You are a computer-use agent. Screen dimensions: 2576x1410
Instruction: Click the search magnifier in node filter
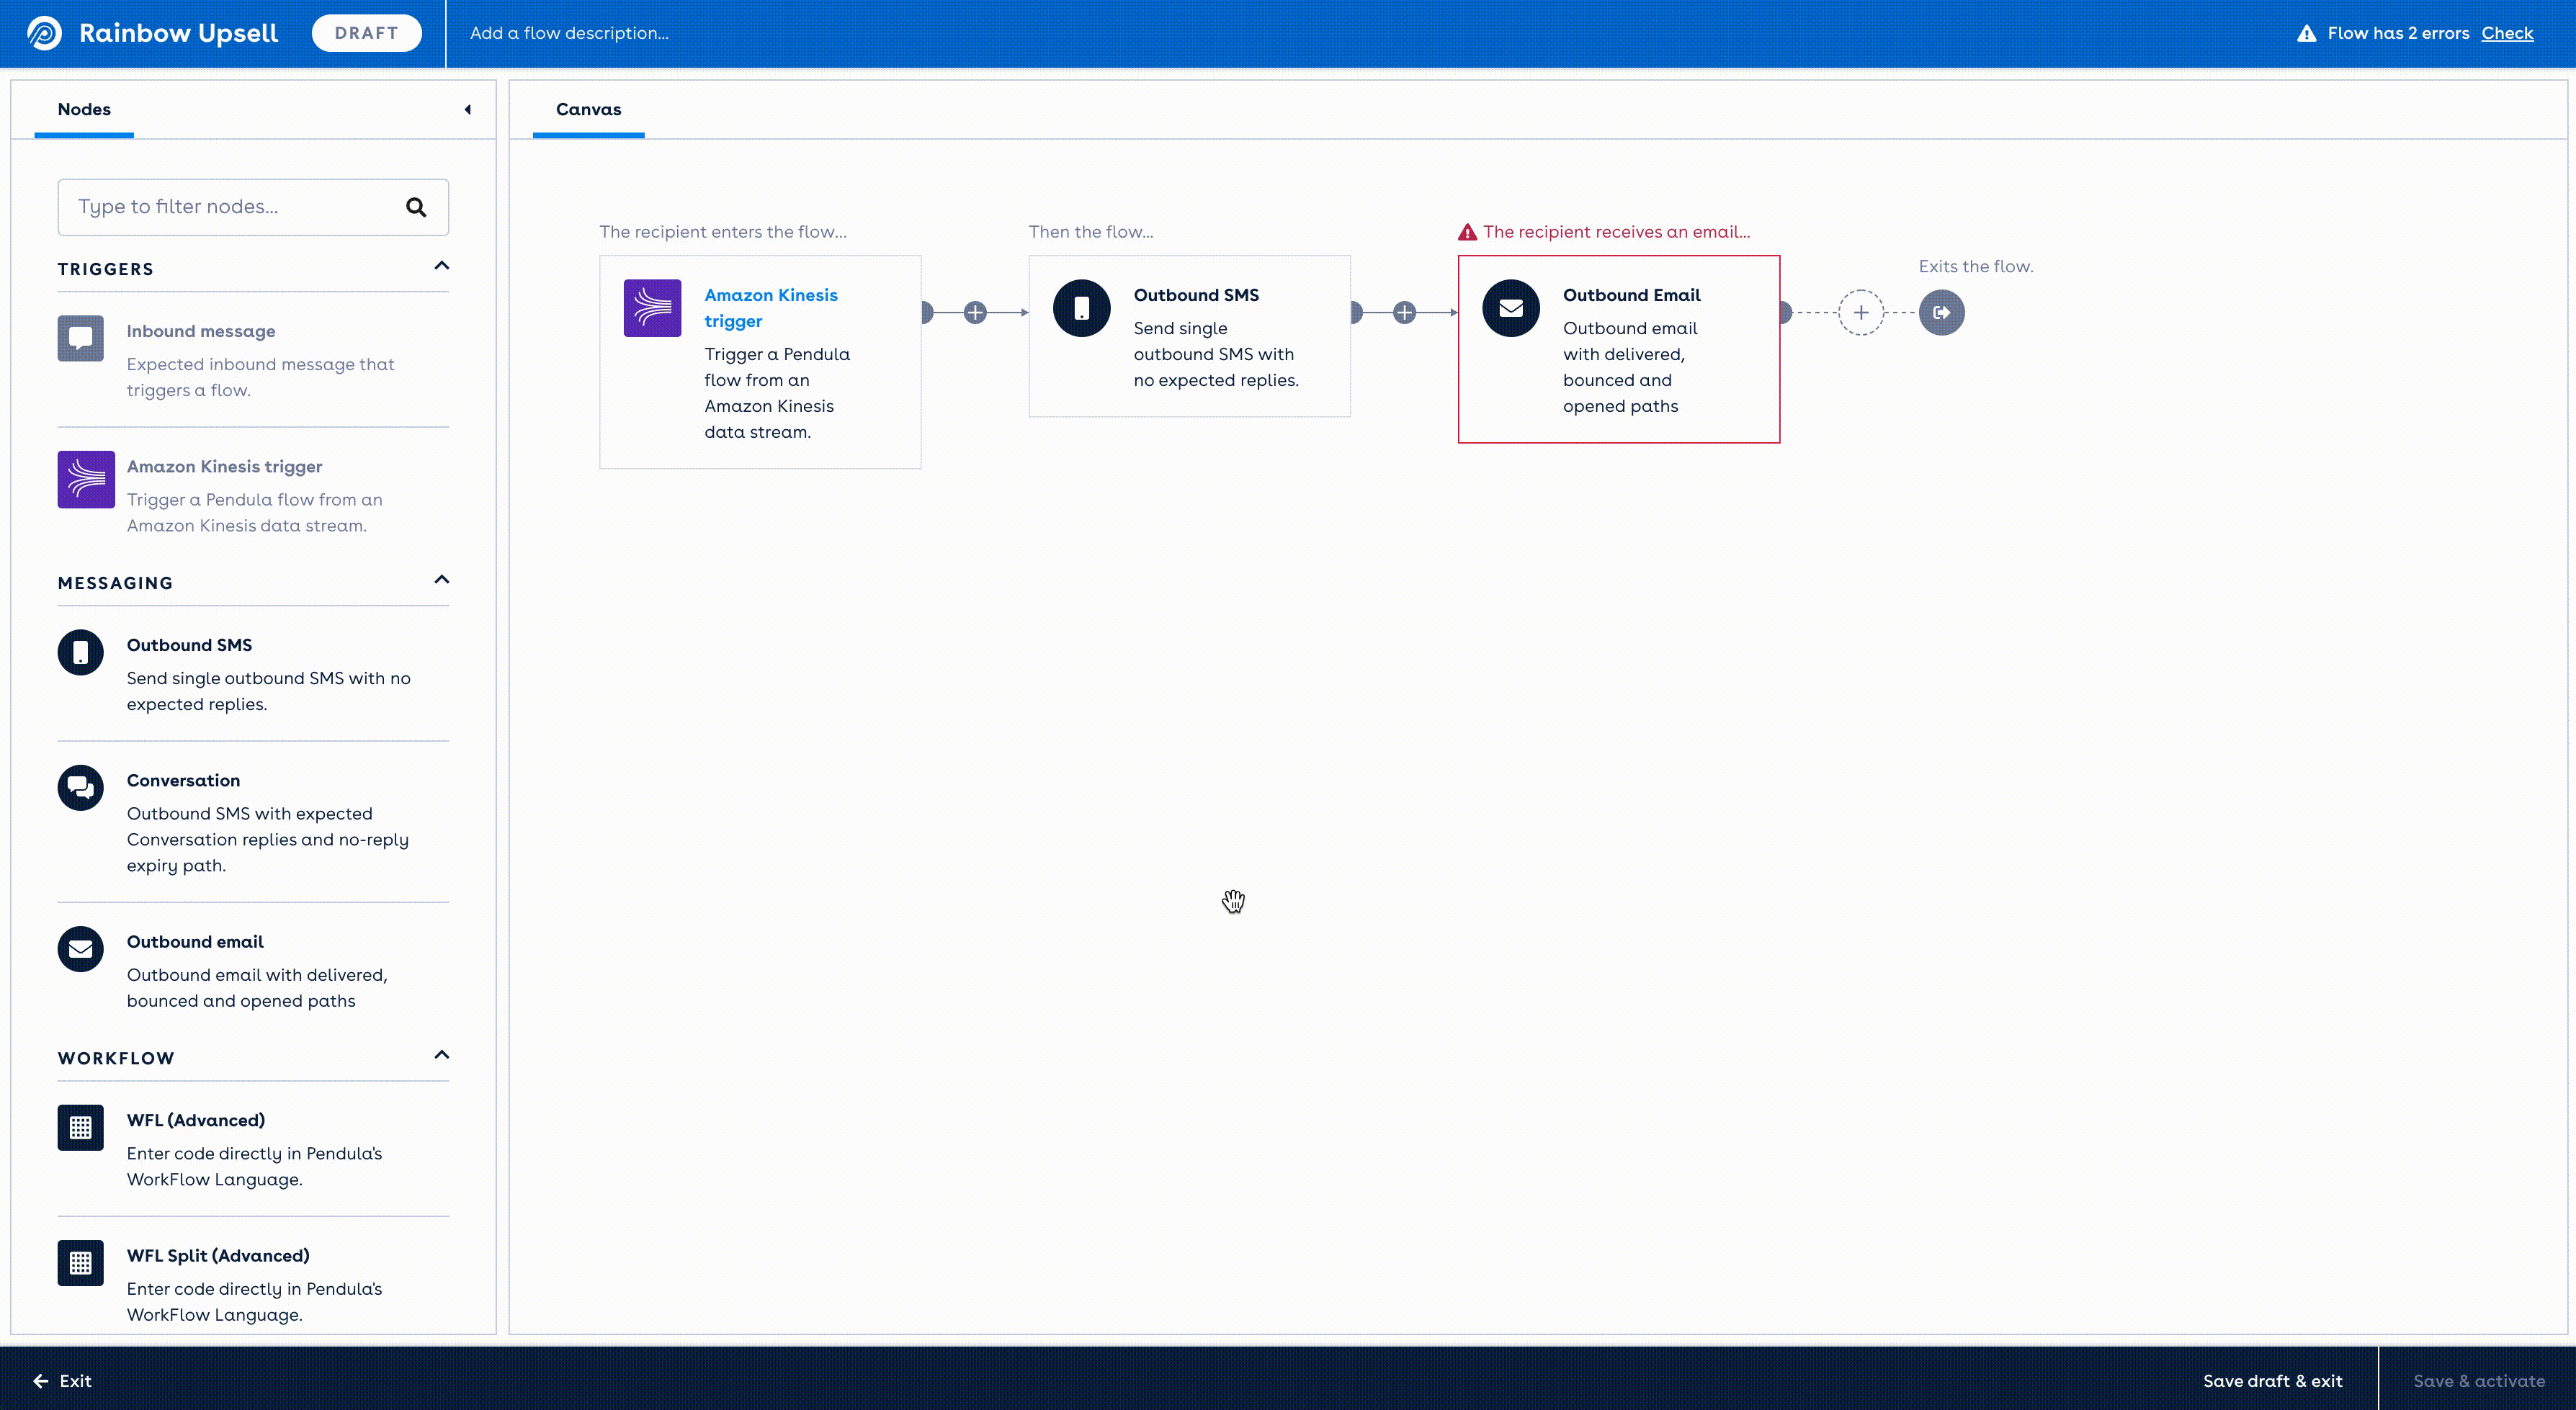point(416,207)
